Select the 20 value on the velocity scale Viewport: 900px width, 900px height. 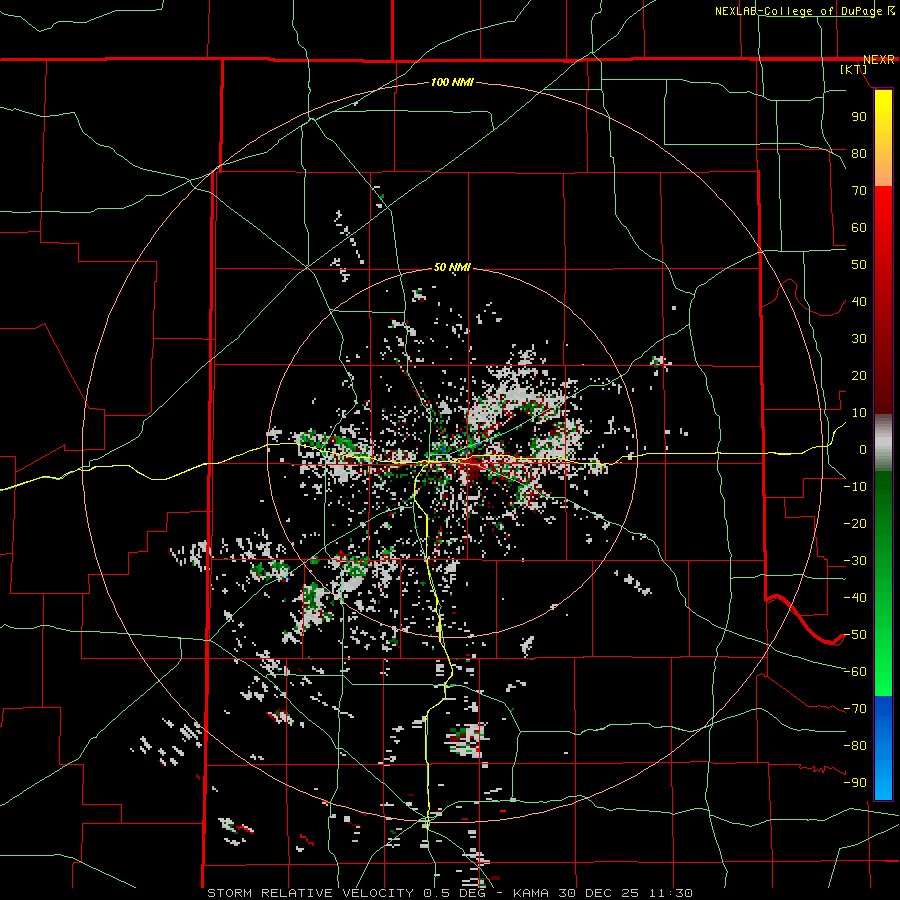point(859,375)
